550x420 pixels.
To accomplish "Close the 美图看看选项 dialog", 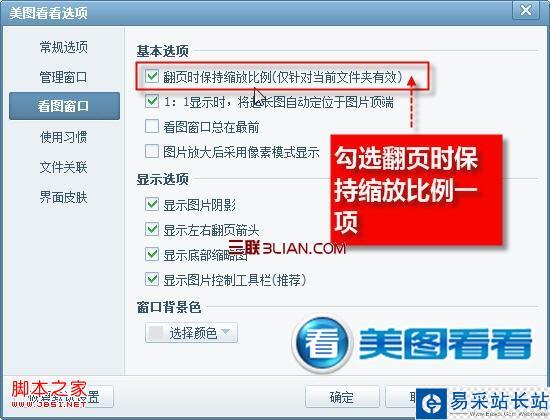I will 525,10.
